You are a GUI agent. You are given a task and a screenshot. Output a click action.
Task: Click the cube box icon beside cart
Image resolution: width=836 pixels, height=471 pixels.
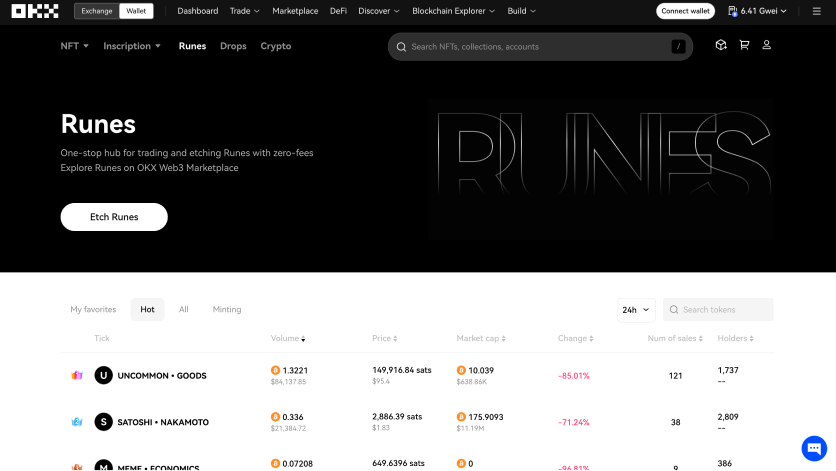pyautogui.click(x=721, y=45)
